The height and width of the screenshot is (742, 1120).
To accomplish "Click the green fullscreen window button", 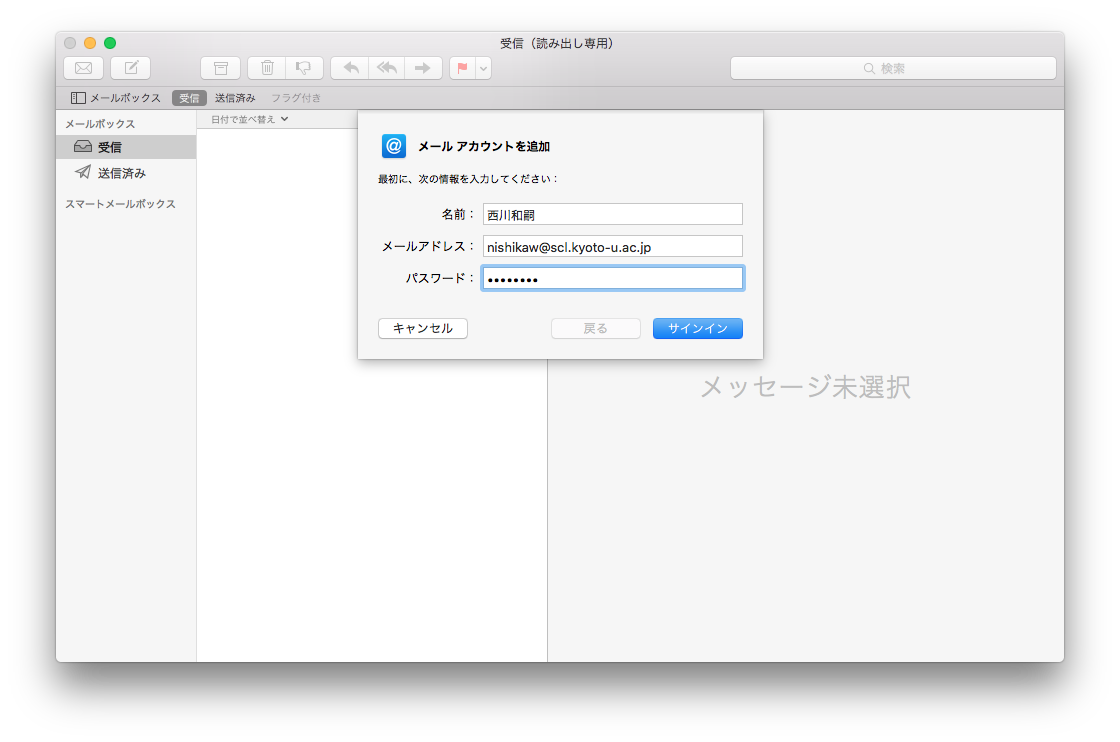I will click(x=110, y=43).
